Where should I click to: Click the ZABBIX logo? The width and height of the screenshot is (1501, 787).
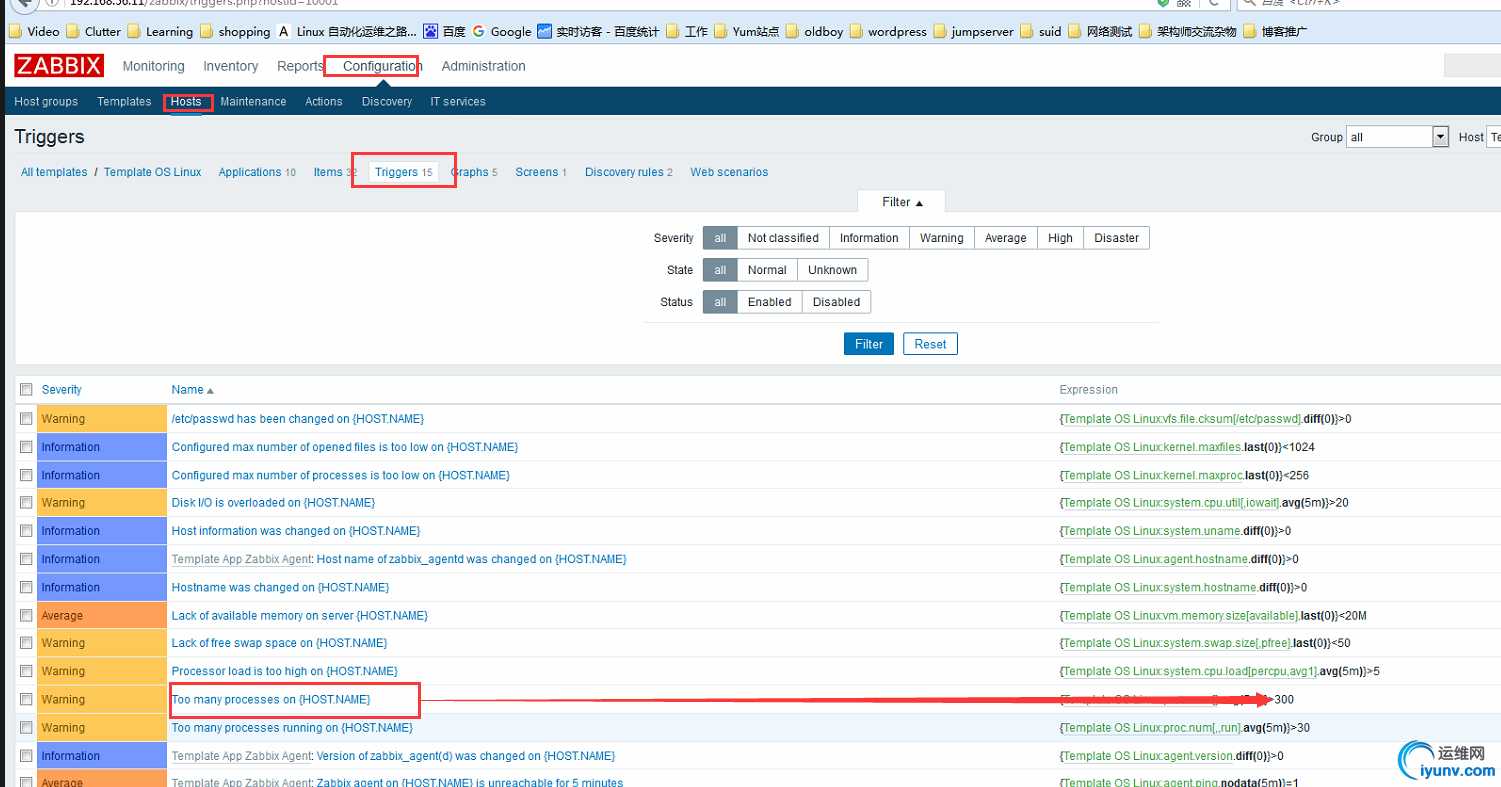click(59, 66)
